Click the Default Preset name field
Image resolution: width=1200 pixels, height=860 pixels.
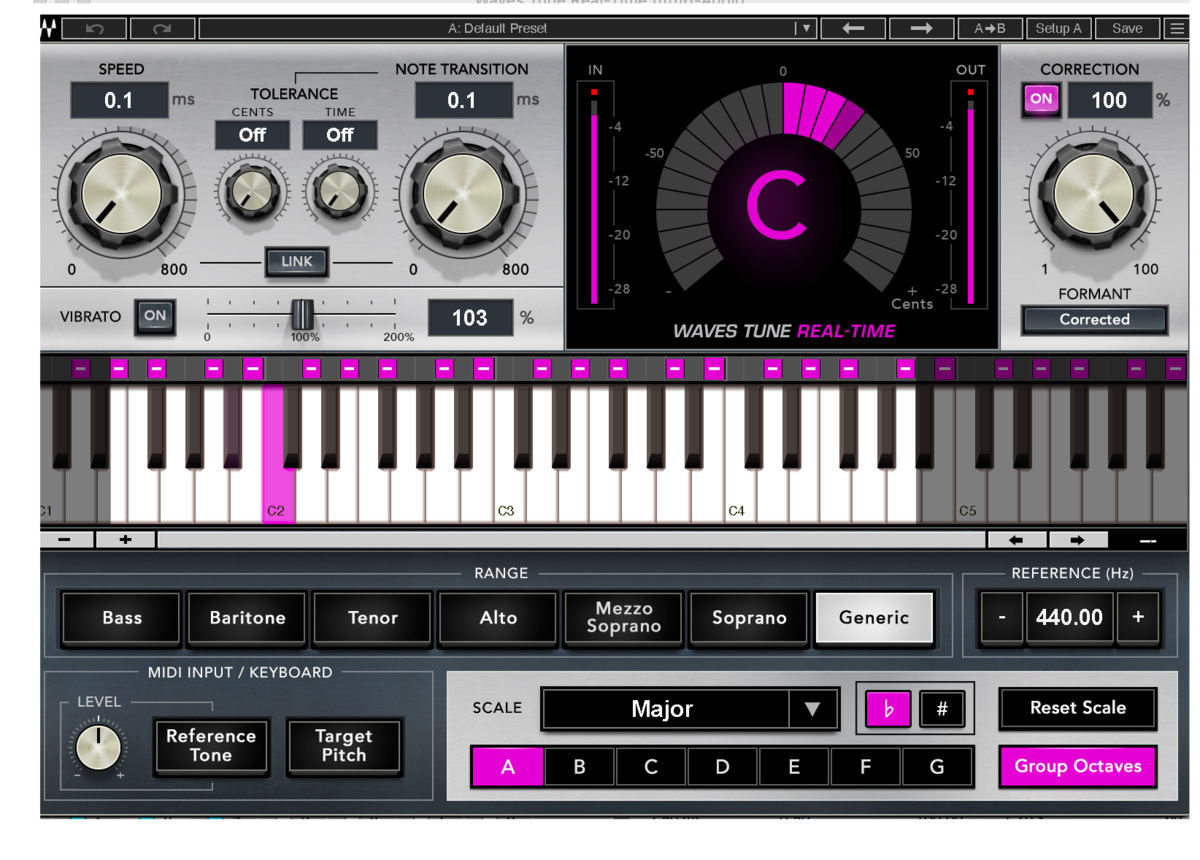pos(498,28)
